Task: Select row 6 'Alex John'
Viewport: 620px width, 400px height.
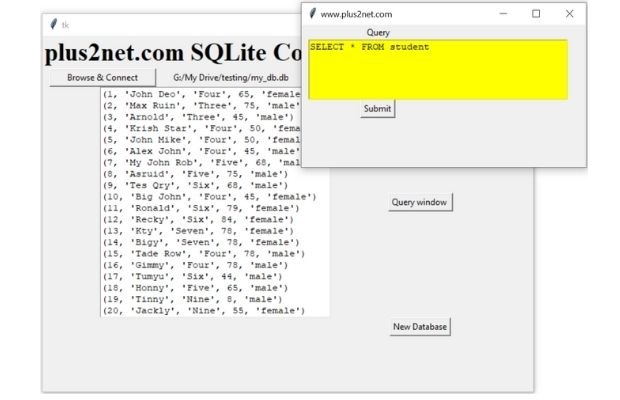Action: (x=202, y=151)
